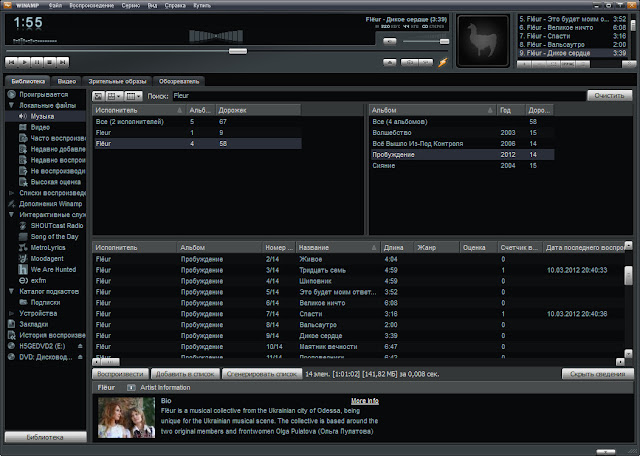Open the Сервис menu
Viewport: 640px width, 456px height.
(x=131, y=5)
